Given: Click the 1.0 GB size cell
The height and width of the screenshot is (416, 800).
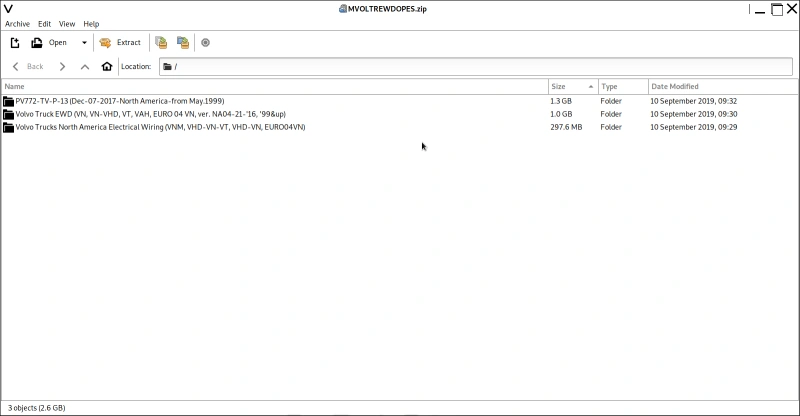Looking at the screenshot, I should coord(561,114).
